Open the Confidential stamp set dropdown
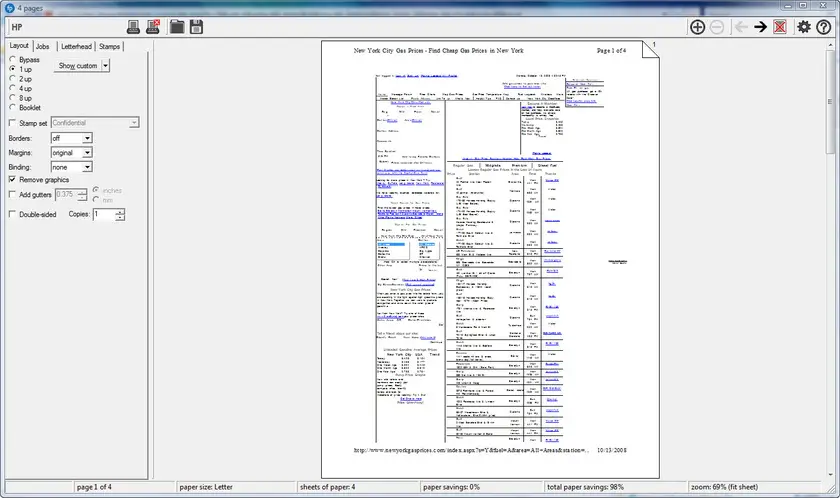This screenshot has height=498, width=840. (x=133, y=123)
